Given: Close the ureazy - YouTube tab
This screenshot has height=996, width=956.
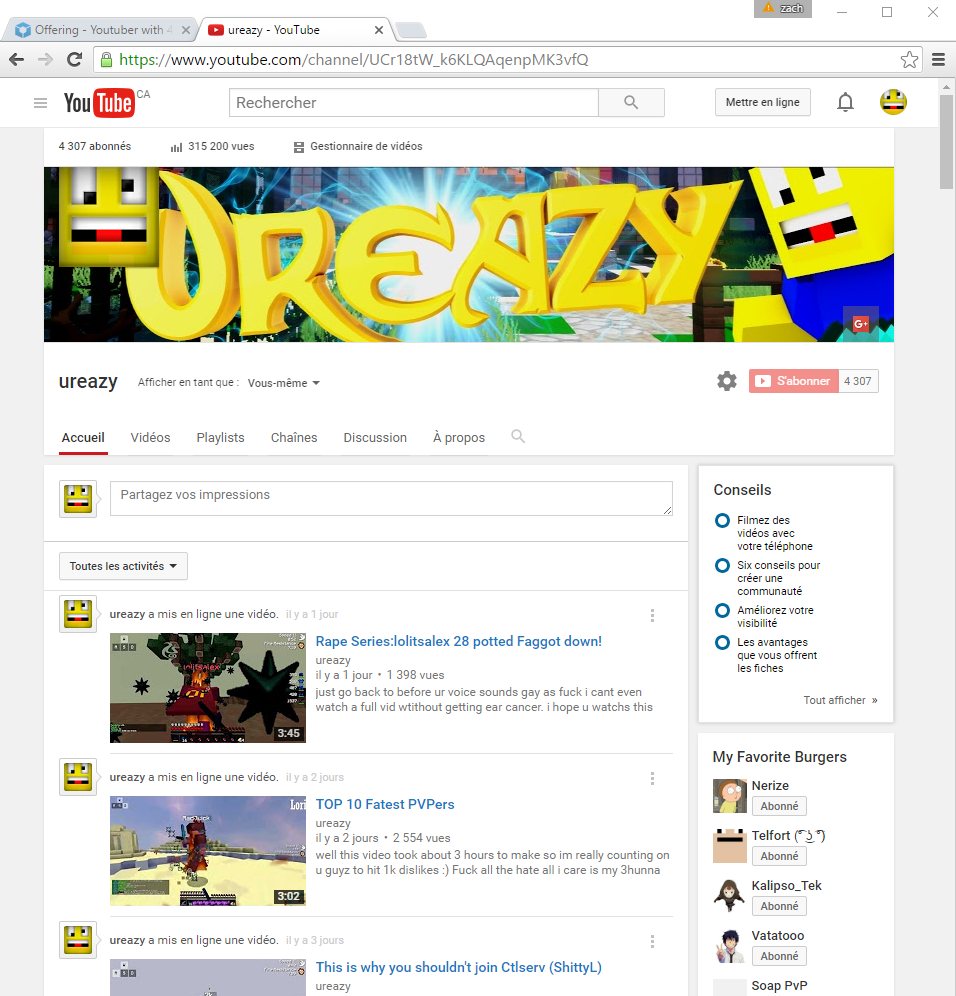Looking at the screenshot, I should tap(379, 30).
